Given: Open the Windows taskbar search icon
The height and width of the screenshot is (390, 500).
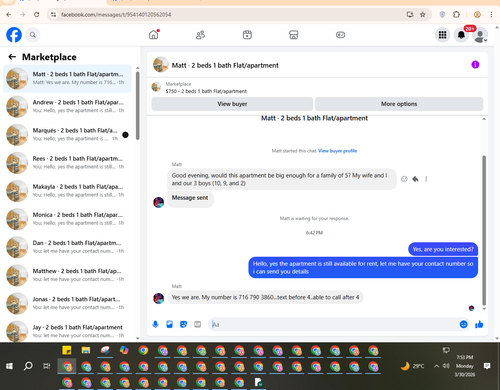Looking at the screenshot, I should [28, 366].
